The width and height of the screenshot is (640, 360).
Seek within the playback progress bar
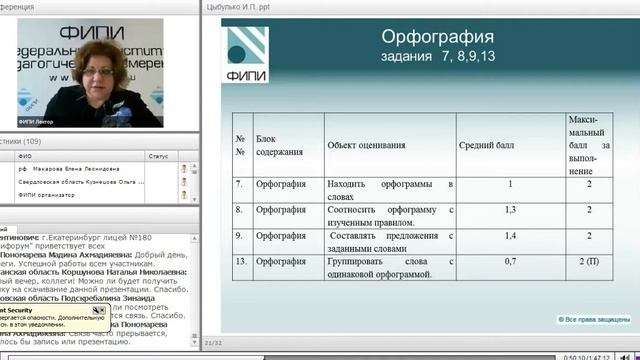(282, 358)
